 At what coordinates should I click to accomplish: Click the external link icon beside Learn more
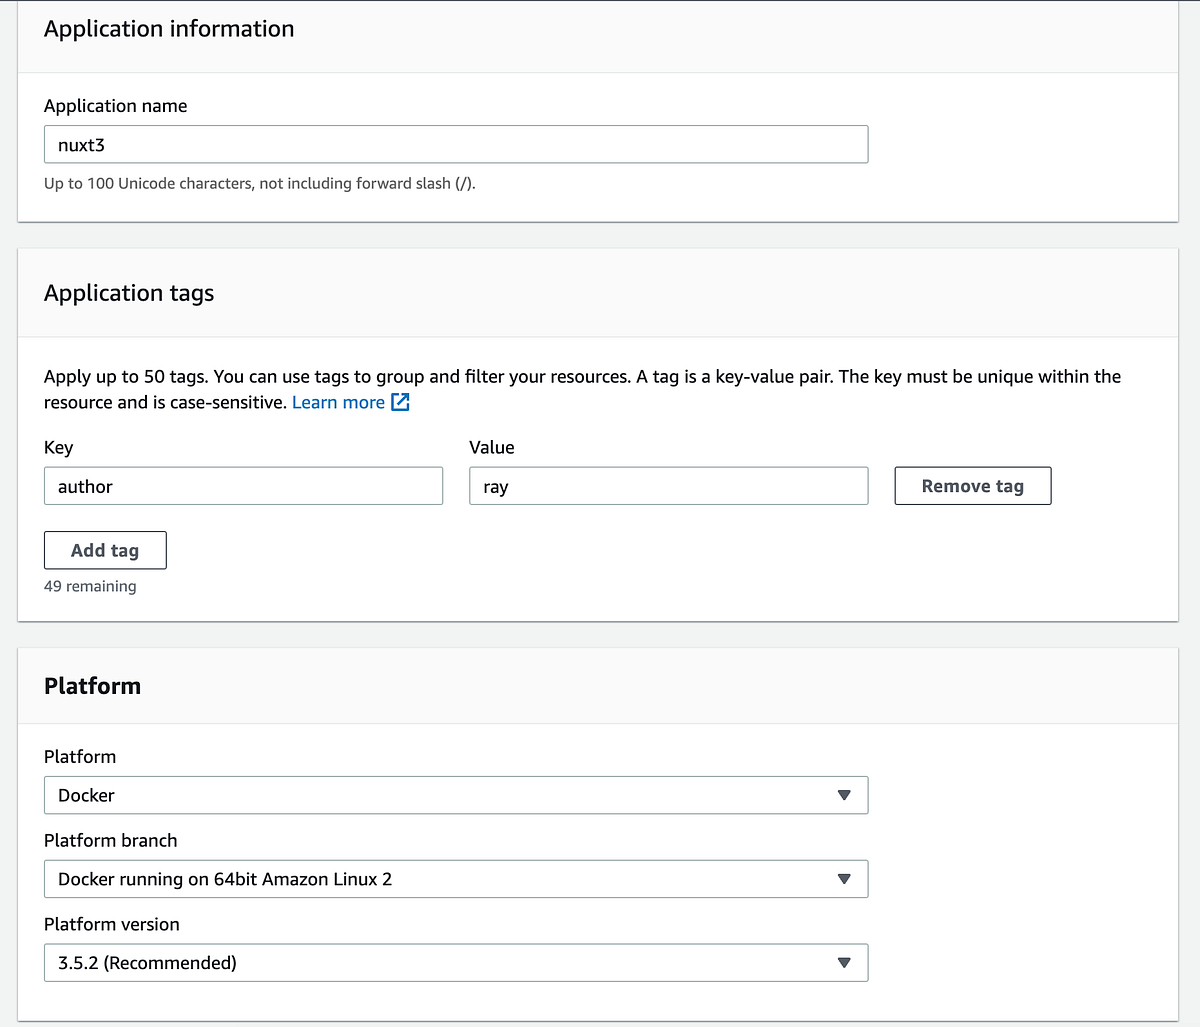point(400,401)
